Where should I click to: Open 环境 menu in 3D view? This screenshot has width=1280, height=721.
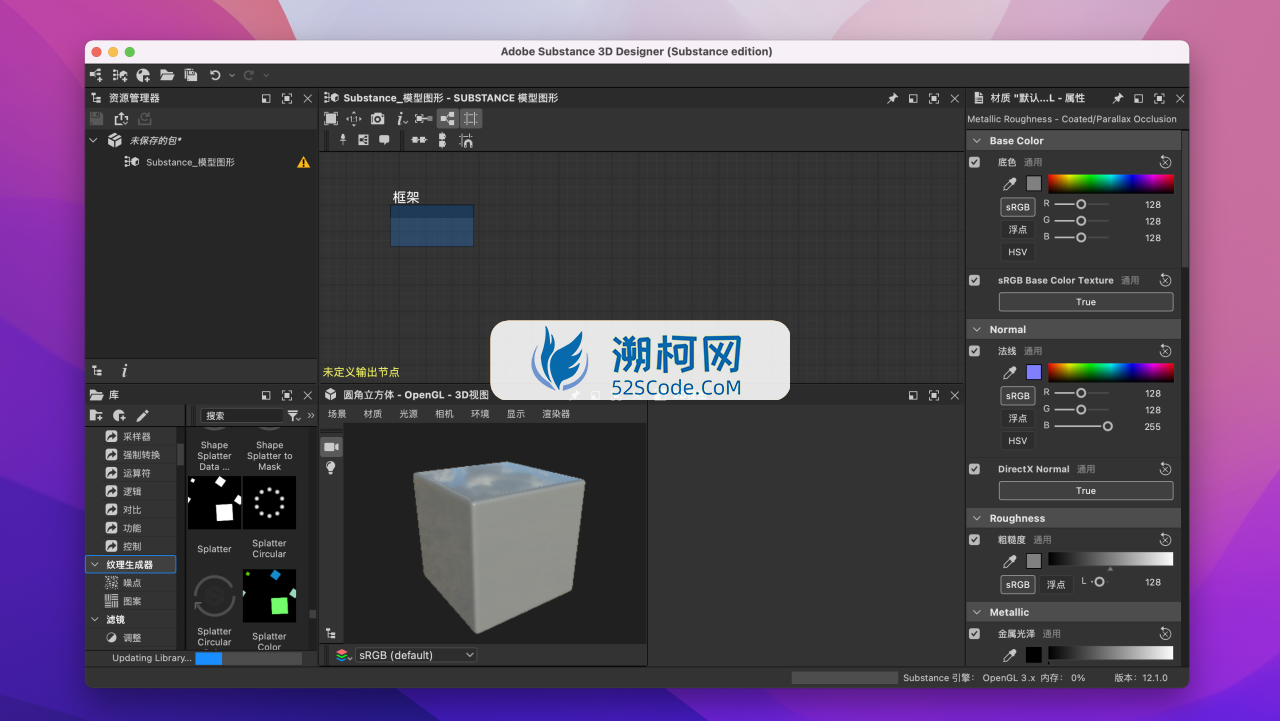[480, 414]
